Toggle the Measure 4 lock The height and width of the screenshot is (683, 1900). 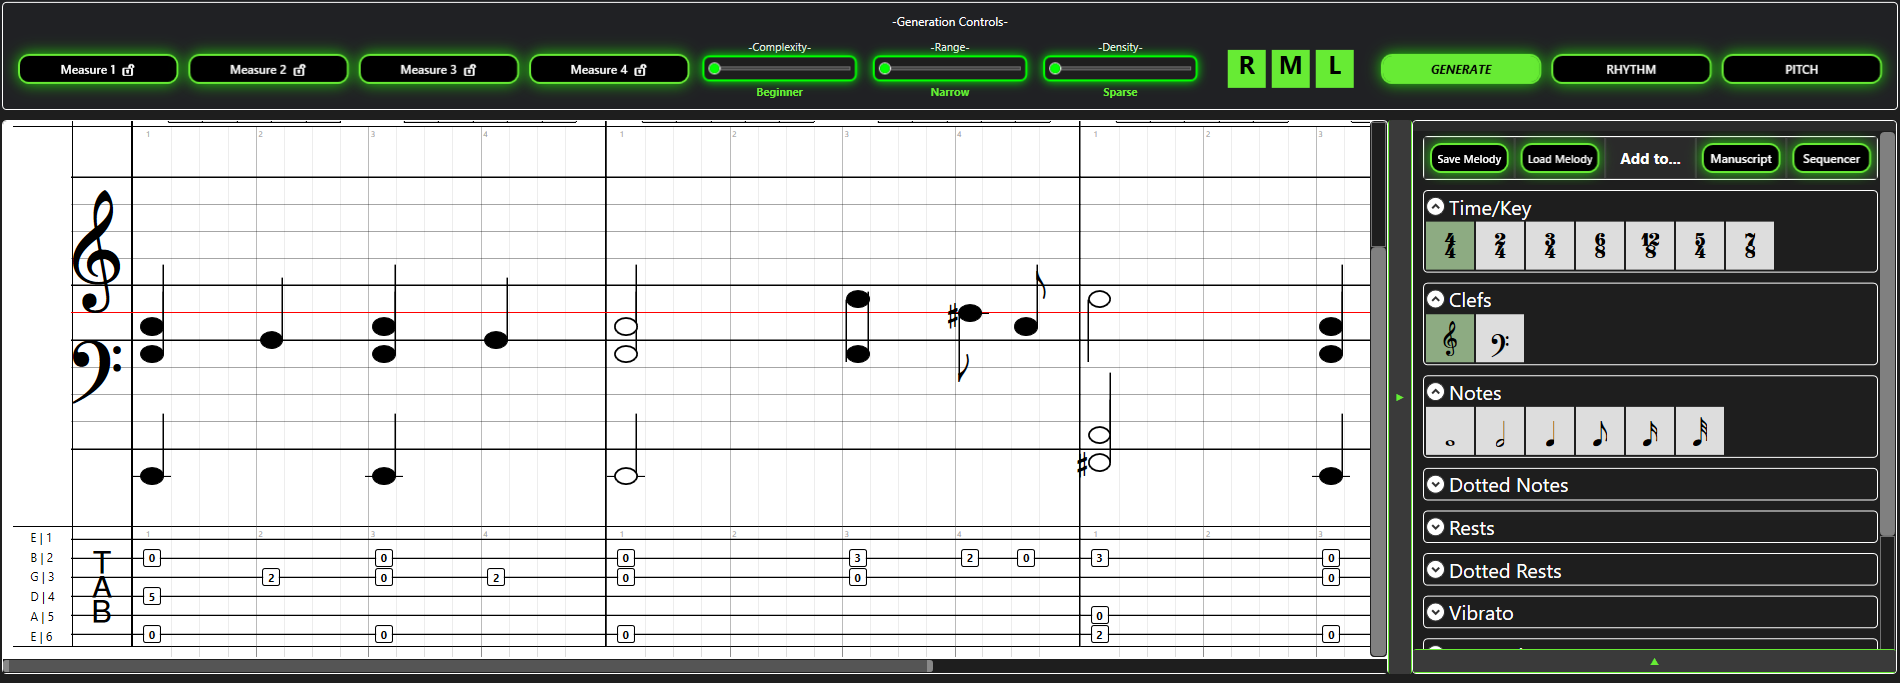pyautogui.click(x=609, y=69)
